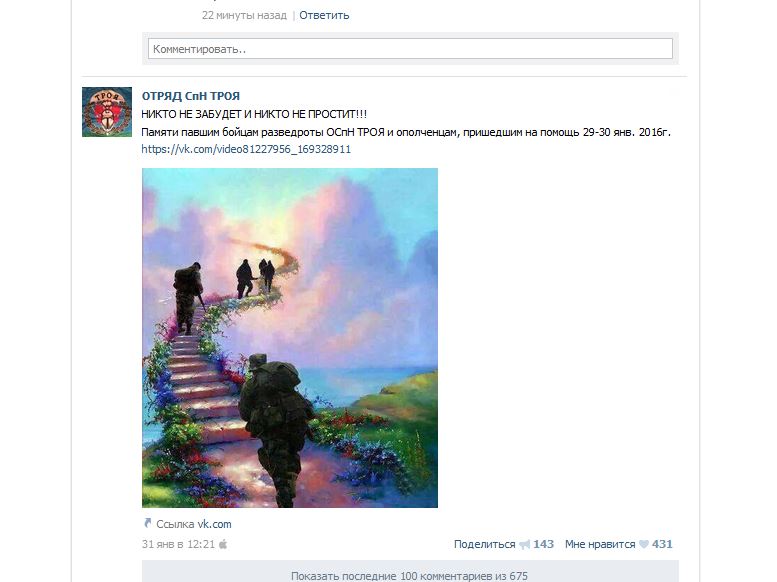Open the vk.com/video81227956_169328911 link
The image size is (777, 582).
pyautogui.click(x=246, y=149)
